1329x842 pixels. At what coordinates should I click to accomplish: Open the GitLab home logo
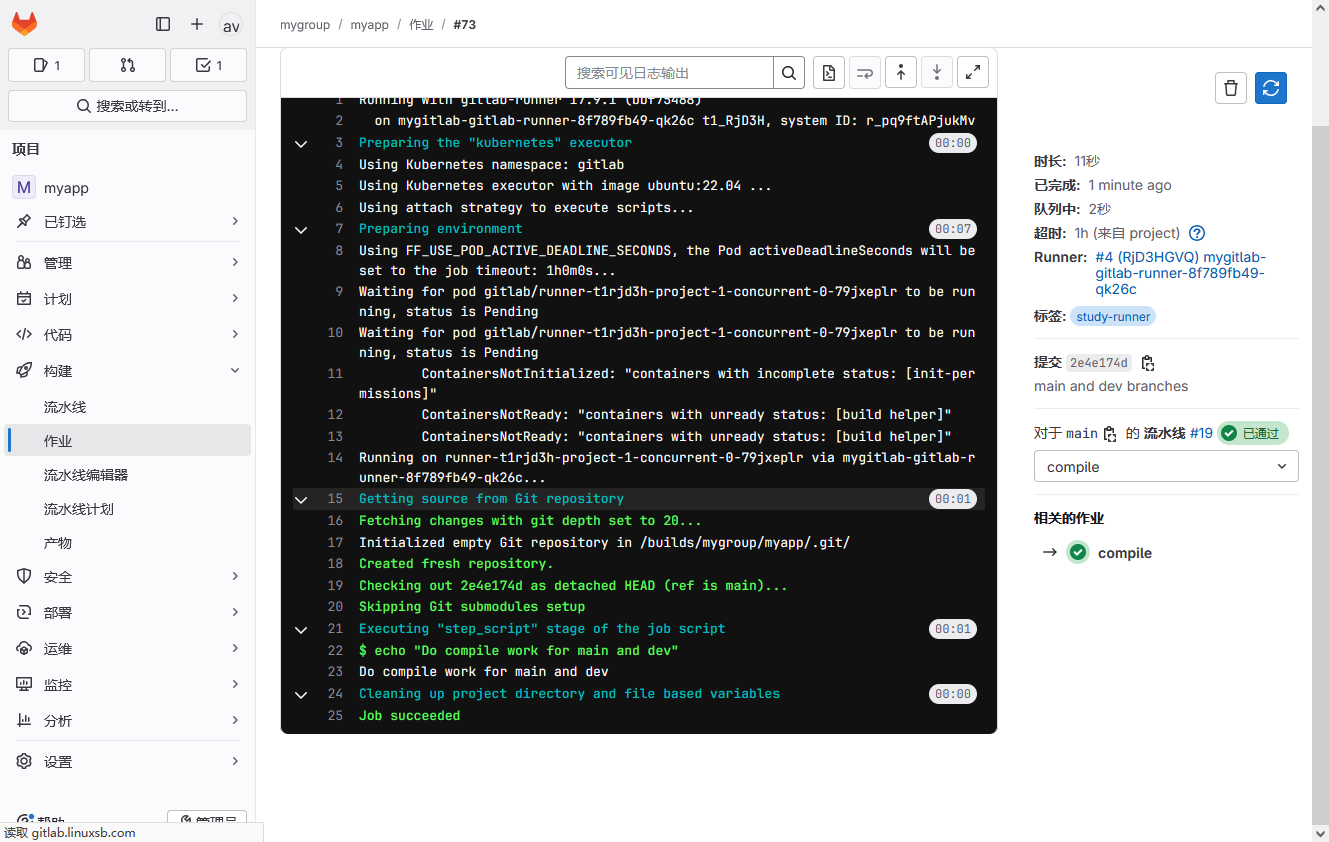click(24, 24)
